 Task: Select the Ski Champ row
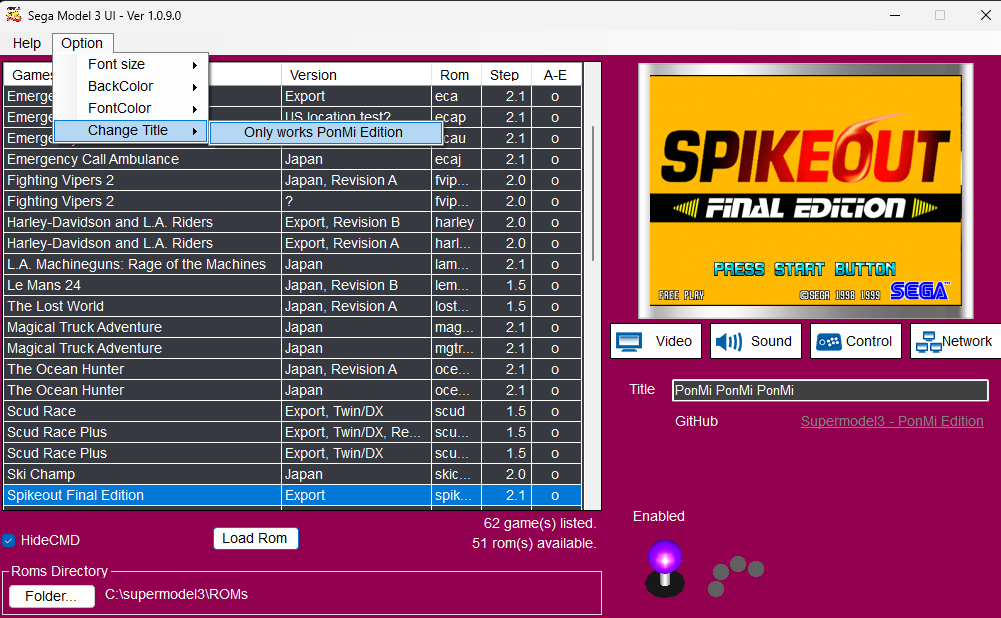point(292,474)
